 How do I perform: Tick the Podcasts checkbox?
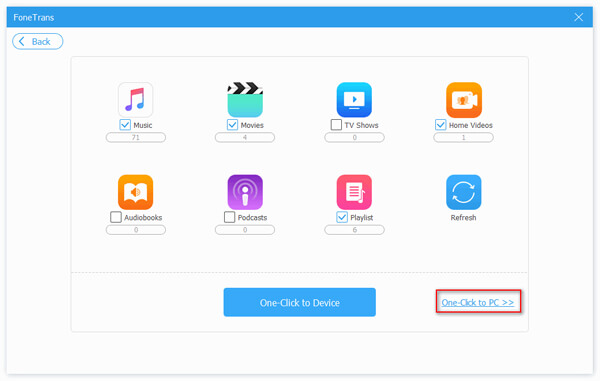[x=229, y=217]
